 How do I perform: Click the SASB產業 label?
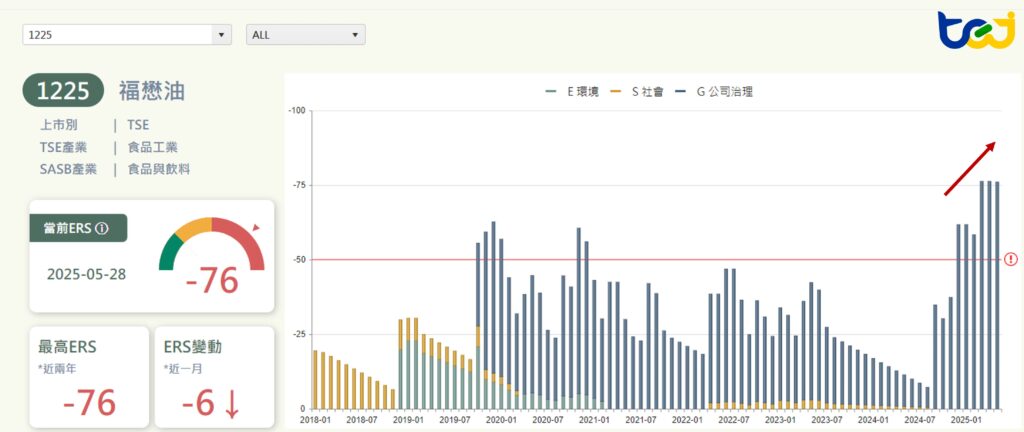(69, 170)
